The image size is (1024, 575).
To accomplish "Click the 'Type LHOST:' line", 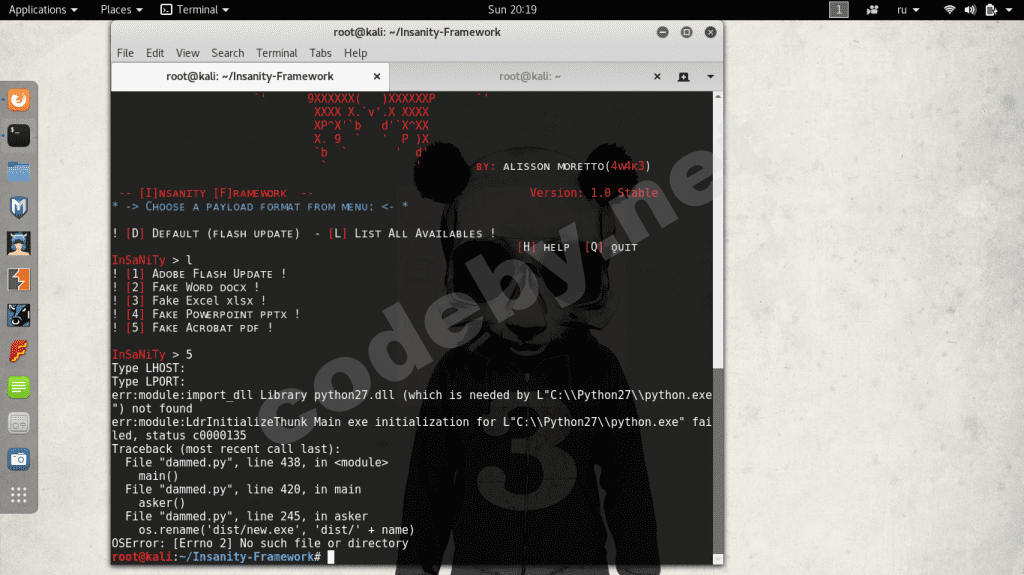I will click(x=148, y=369).
